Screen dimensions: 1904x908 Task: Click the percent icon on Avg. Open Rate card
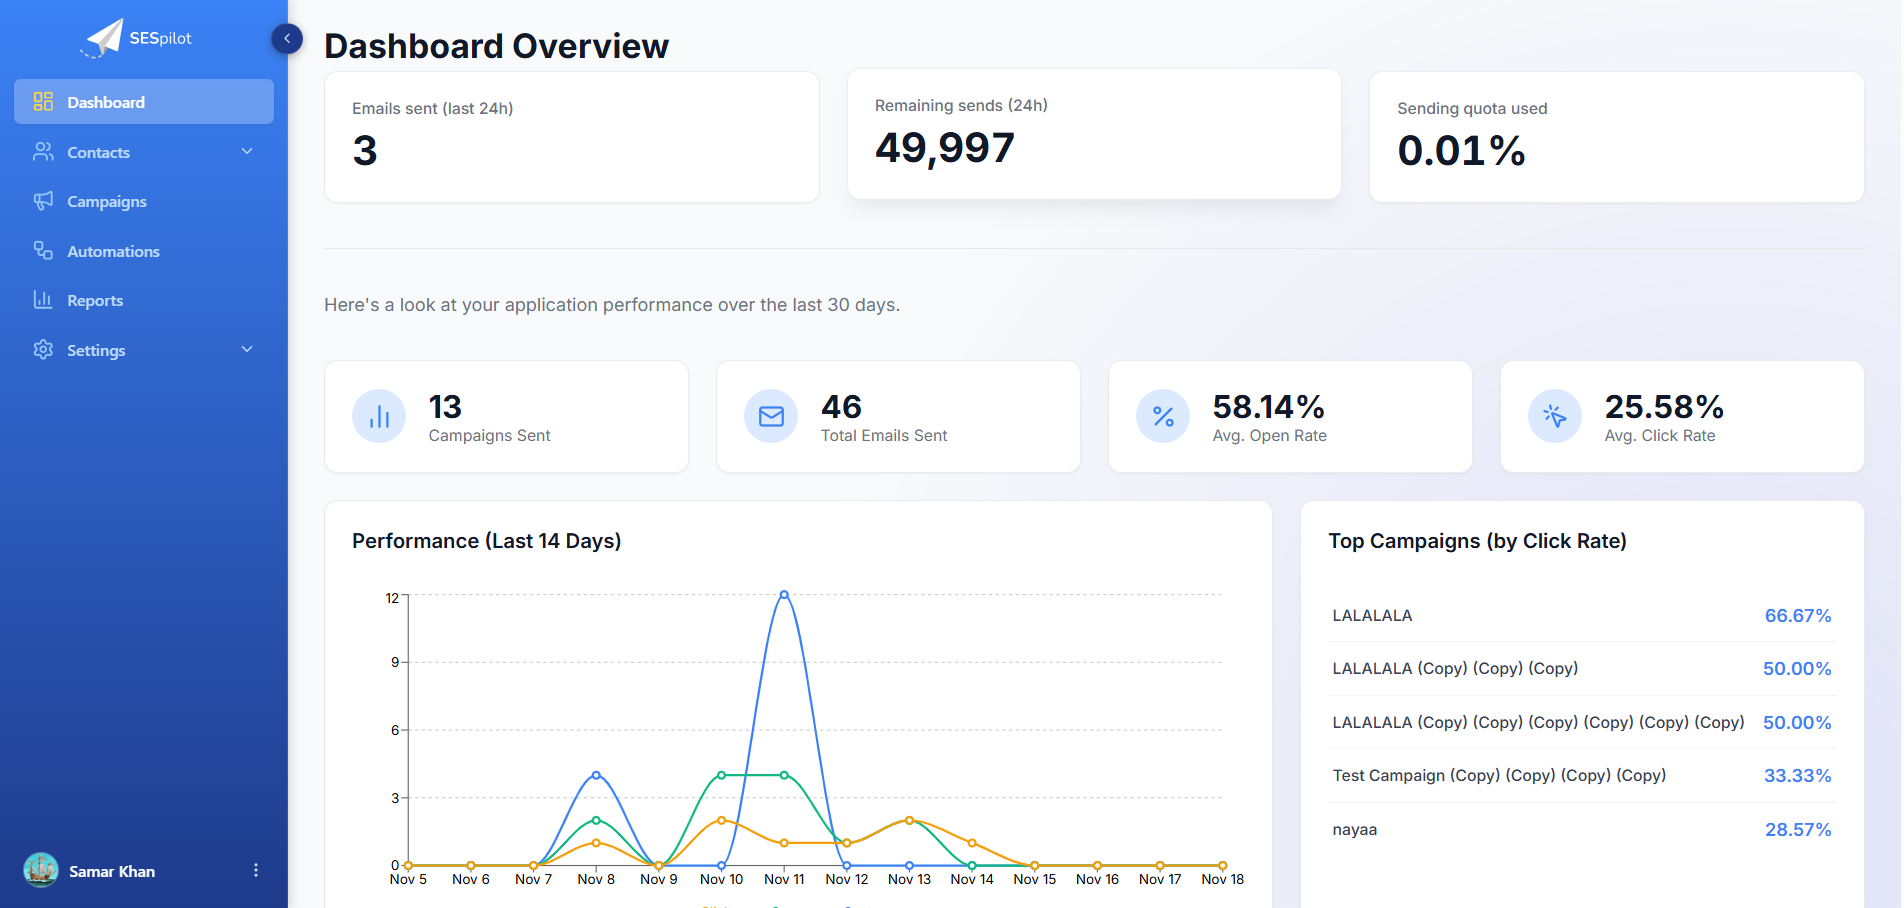1162,416
